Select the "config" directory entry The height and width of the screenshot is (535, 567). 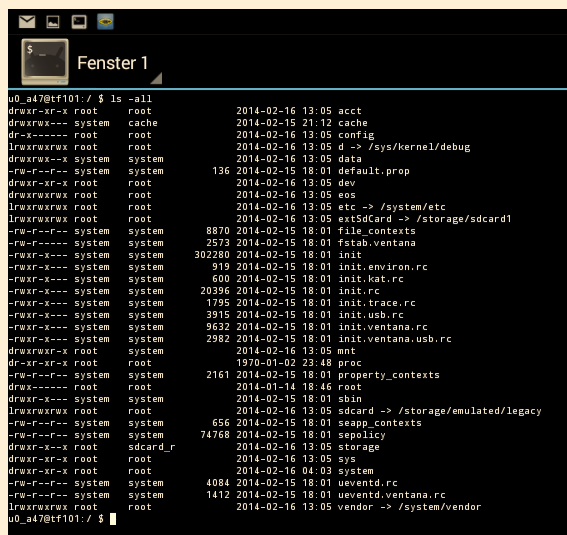356,135
